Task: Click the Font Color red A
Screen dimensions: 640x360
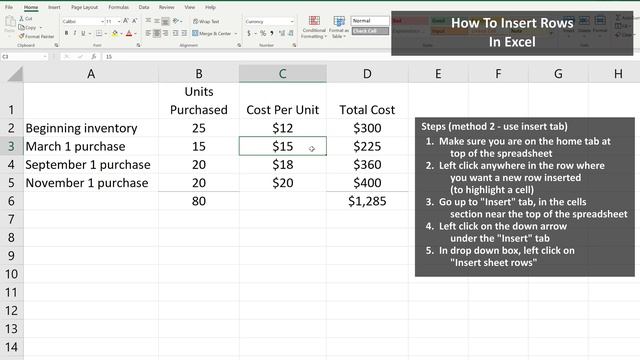Action: point(129,33)
